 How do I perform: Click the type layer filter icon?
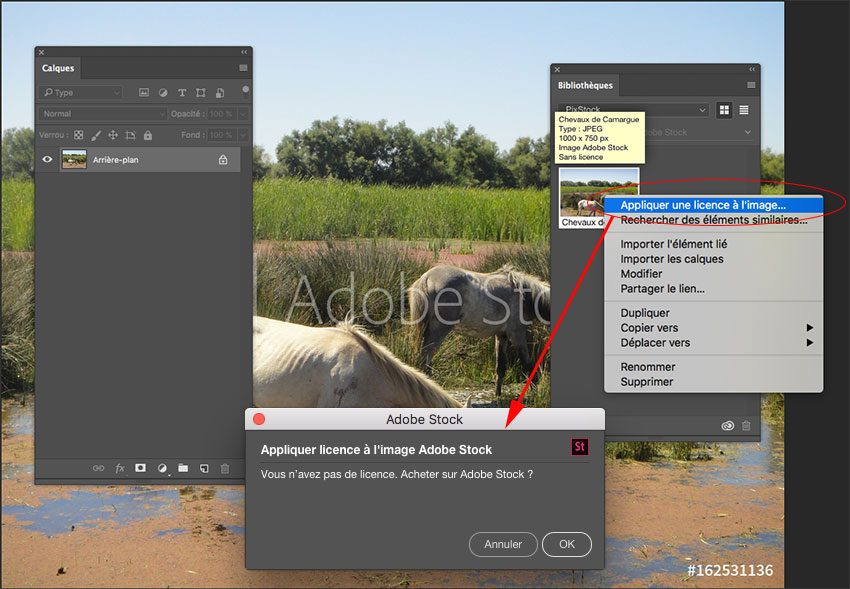[x=182, y=93]
